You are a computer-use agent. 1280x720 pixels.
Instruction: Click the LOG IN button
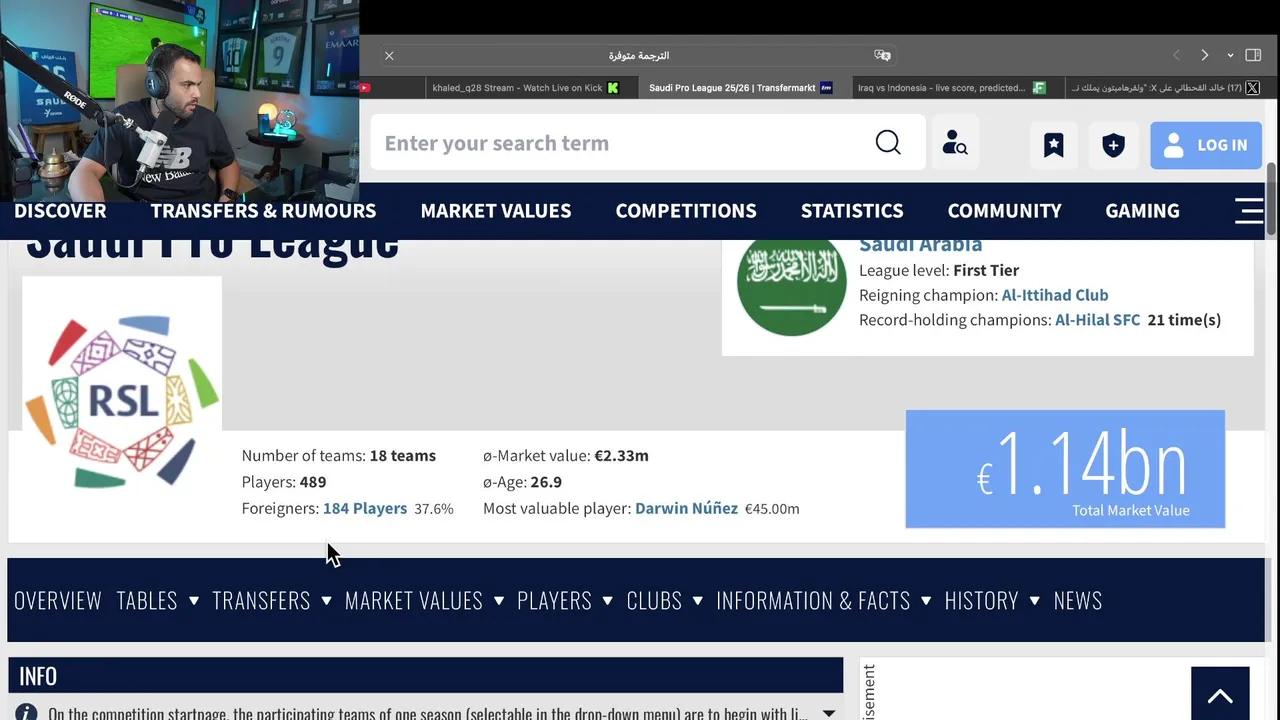1206,145
